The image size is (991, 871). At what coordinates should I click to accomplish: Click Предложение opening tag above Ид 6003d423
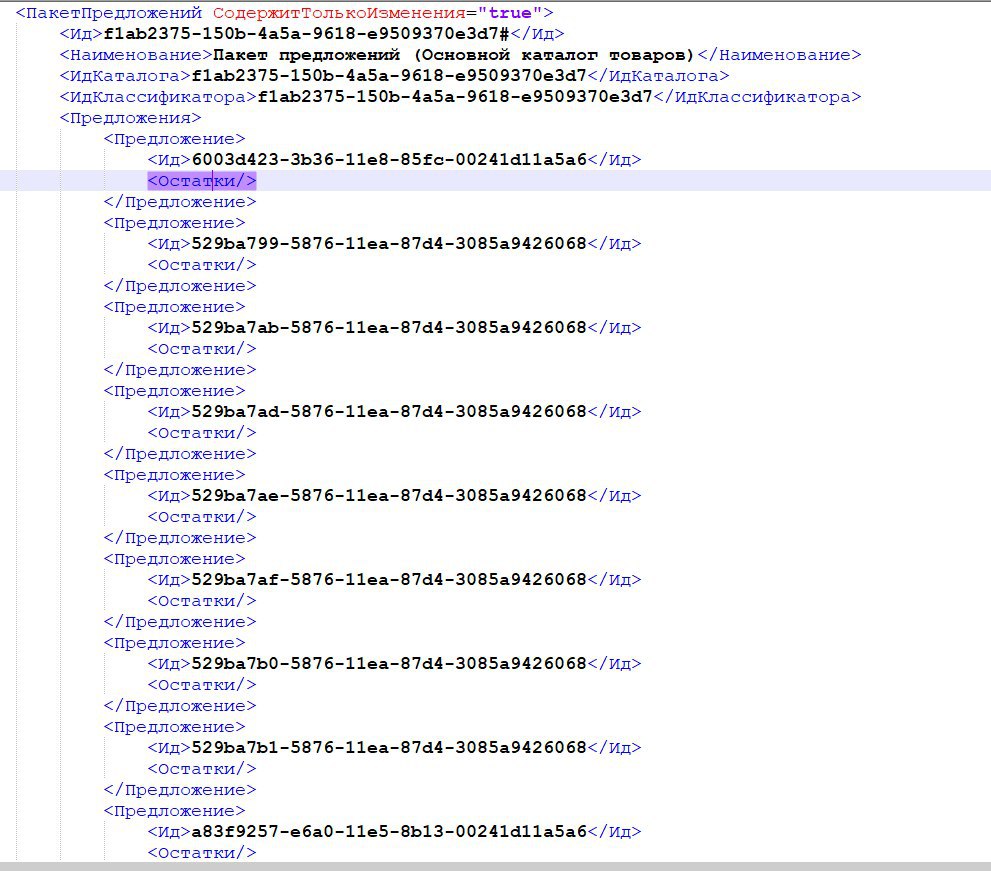coord(174,139)
